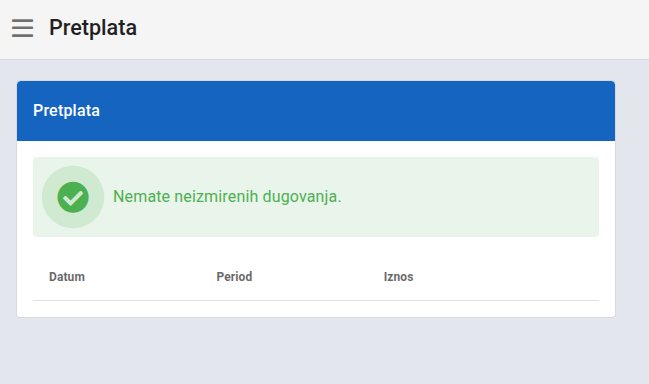Select the blue Pretplata card header
The height and width of the screenshot is (384, 649).
coord(316,111)
